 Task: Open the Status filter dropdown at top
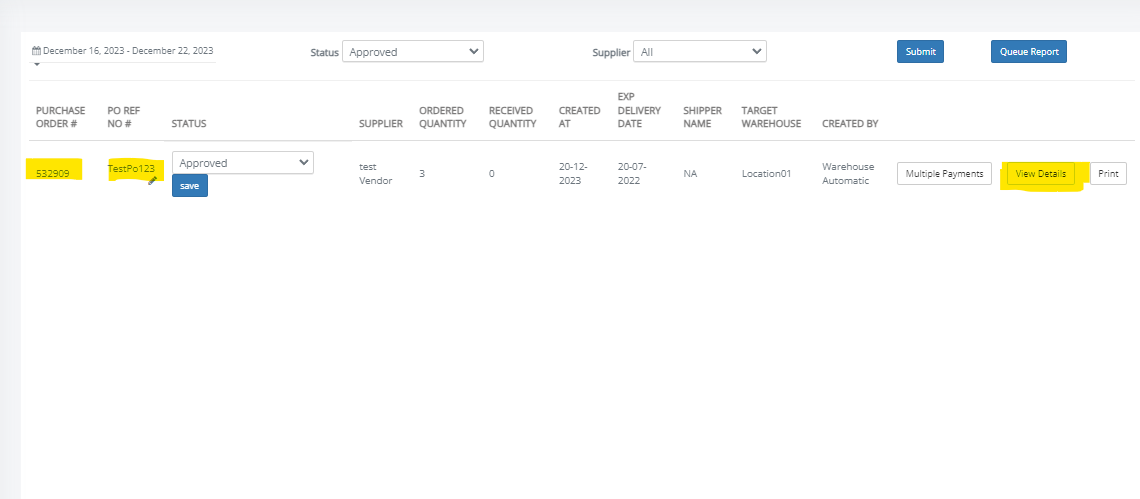pyautogui.click(x=413, y=52)
